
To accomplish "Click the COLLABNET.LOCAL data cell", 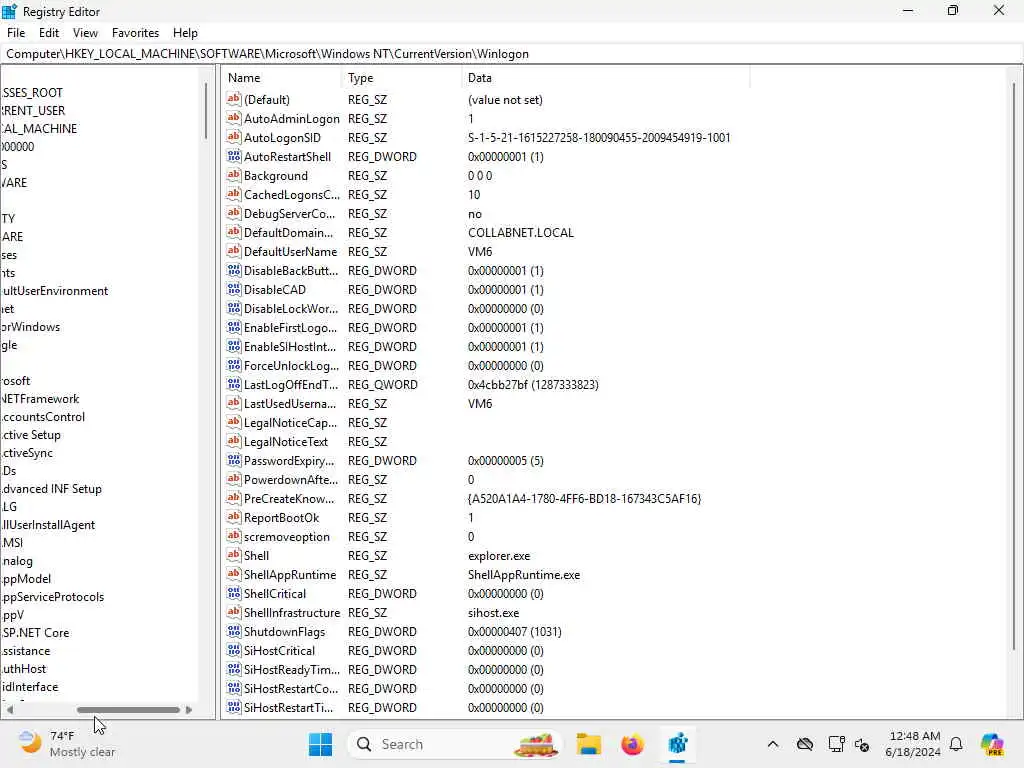I will (520, 232).
